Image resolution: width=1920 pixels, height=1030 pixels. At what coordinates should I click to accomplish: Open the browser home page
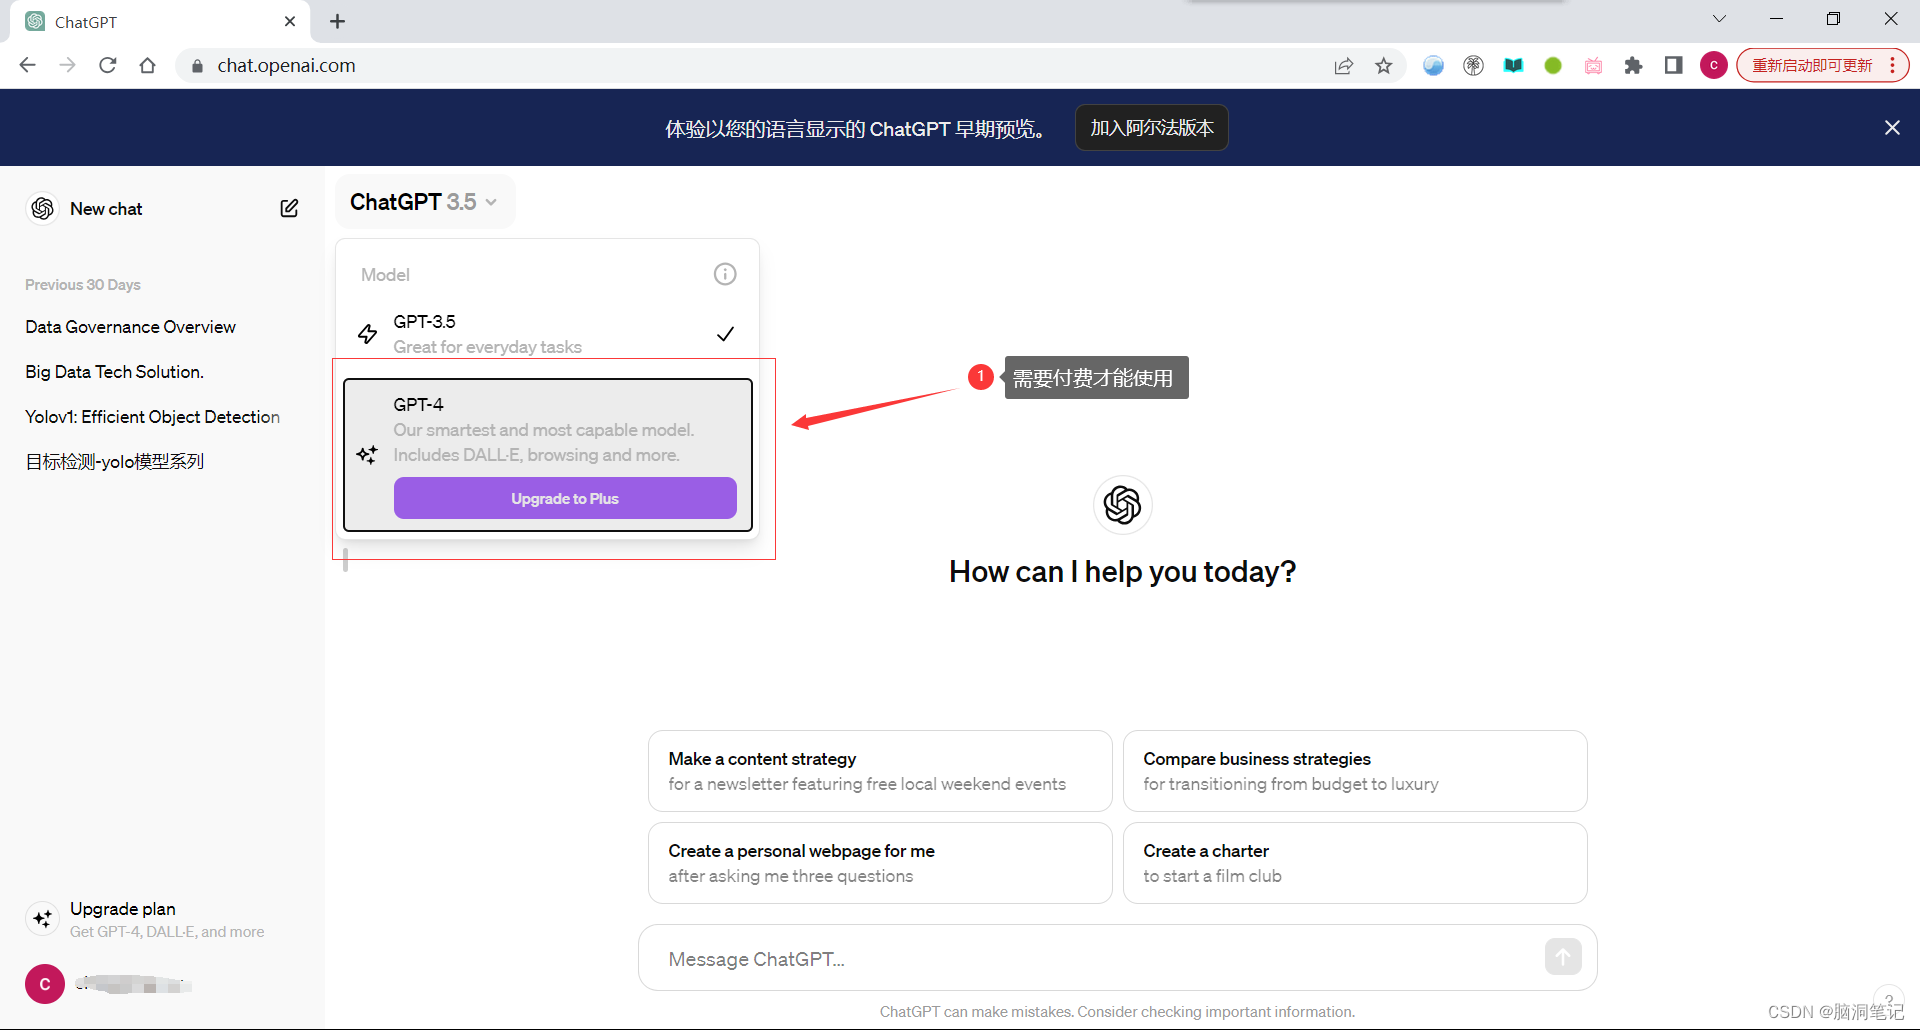(148, 65)
